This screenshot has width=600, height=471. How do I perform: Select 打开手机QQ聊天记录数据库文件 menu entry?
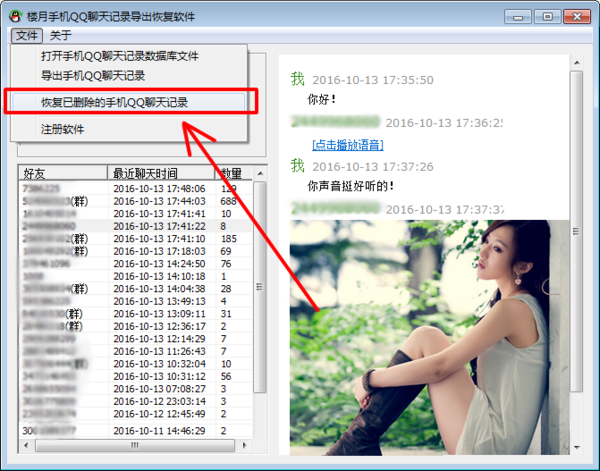point(119,57)
